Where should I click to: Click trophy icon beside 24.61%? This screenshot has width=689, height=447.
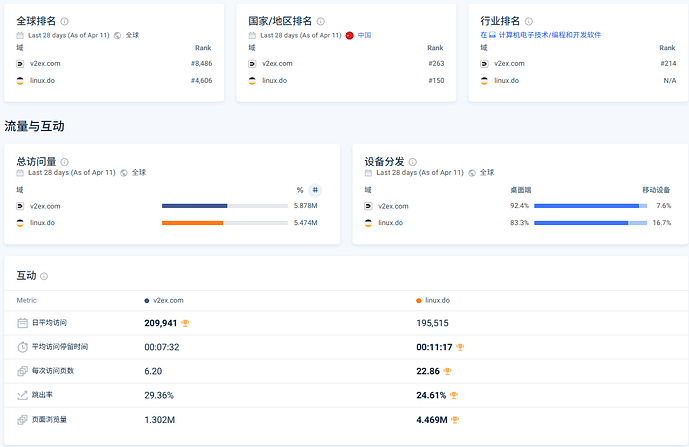[x=454, y=396]
